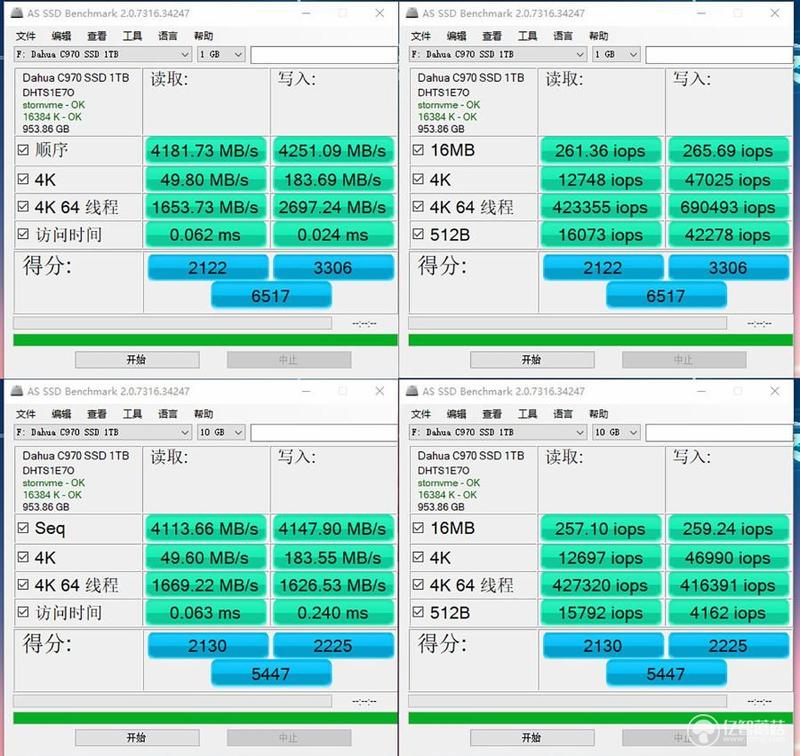Viewport: 800px width, 756px height.
Task: Toggle the 4K 64 线程 checkbox beside 1653.73 MB/s
Action: tap(23, 207)
